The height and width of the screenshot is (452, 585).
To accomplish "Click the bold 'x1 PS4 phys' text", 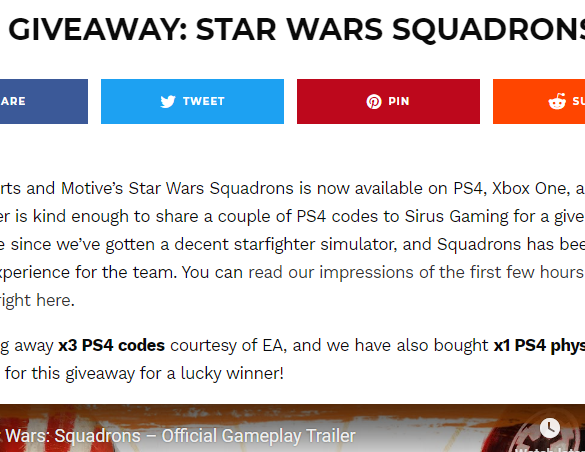I will [x=539, y=346].
